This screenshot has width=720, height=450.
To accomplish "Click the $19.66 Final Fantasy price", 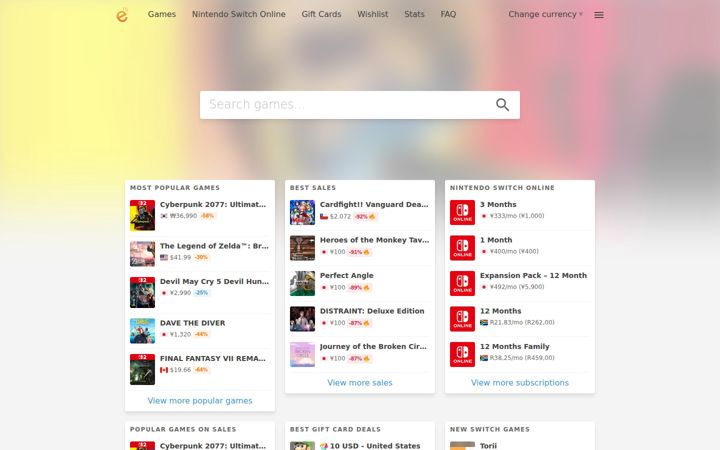I will pos(180,370).
